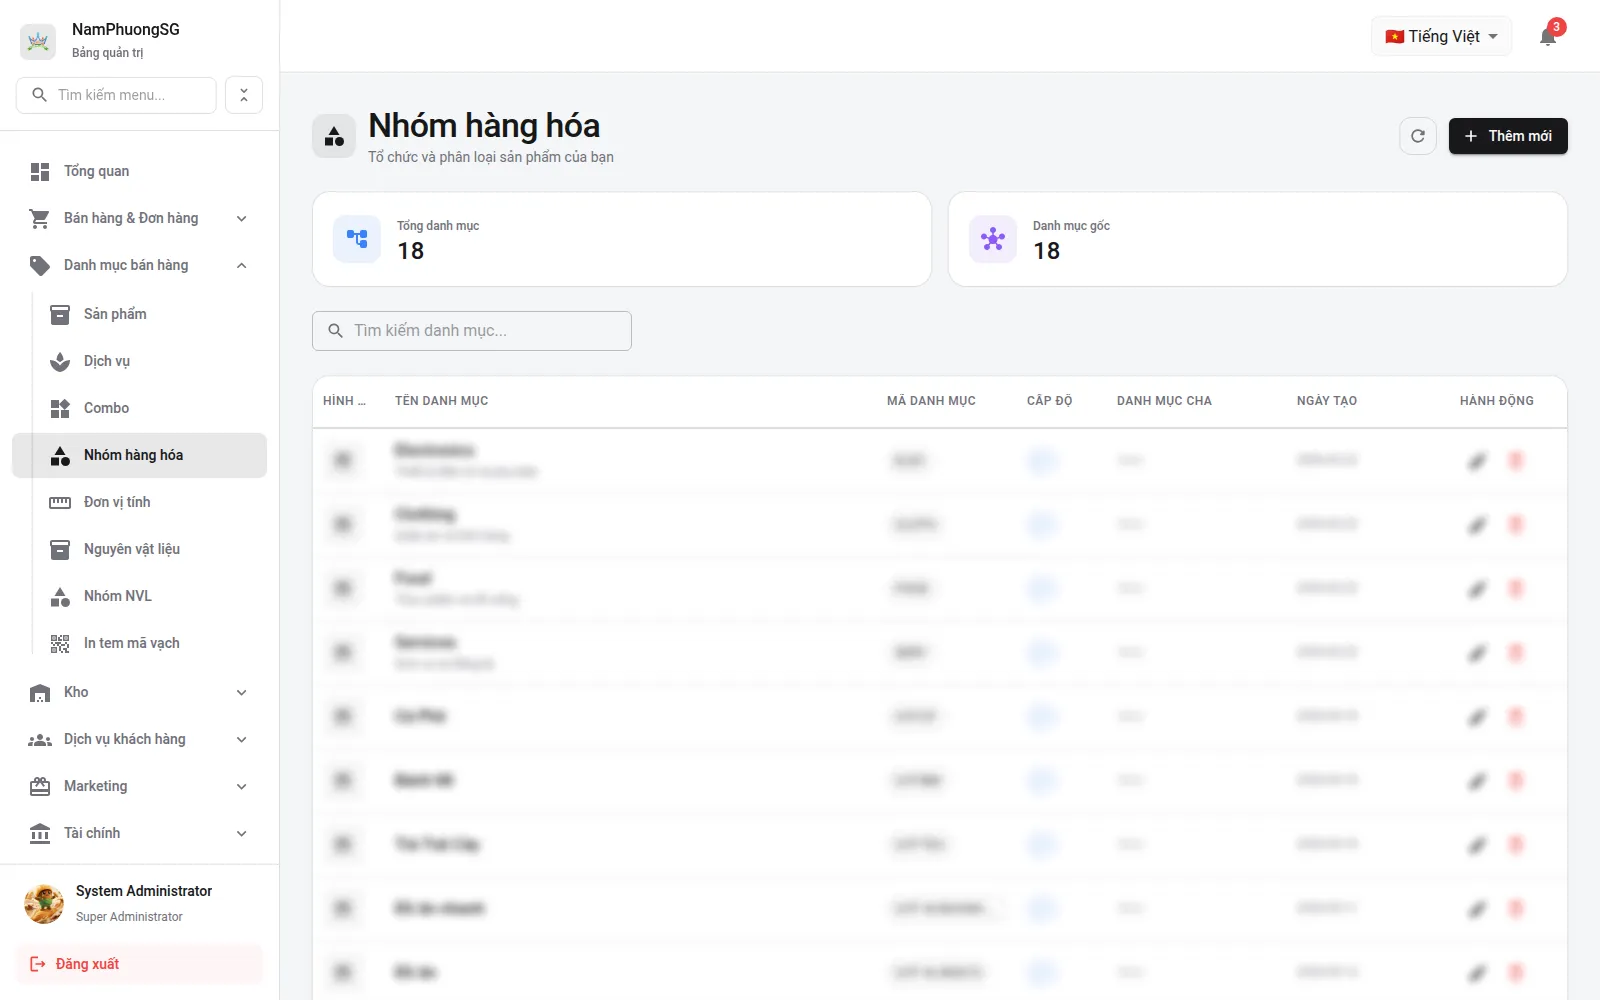Expand the Kho menu
The height and width of the screenshot is (1000, 1600).
tap(139, 692)
